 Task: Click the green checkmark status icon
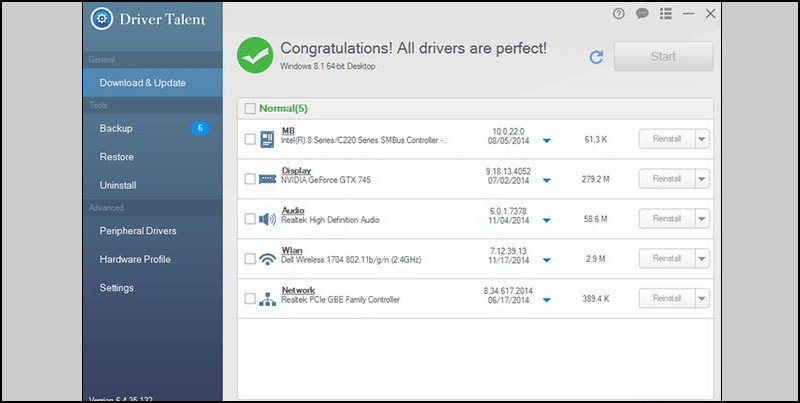point(255,55)
